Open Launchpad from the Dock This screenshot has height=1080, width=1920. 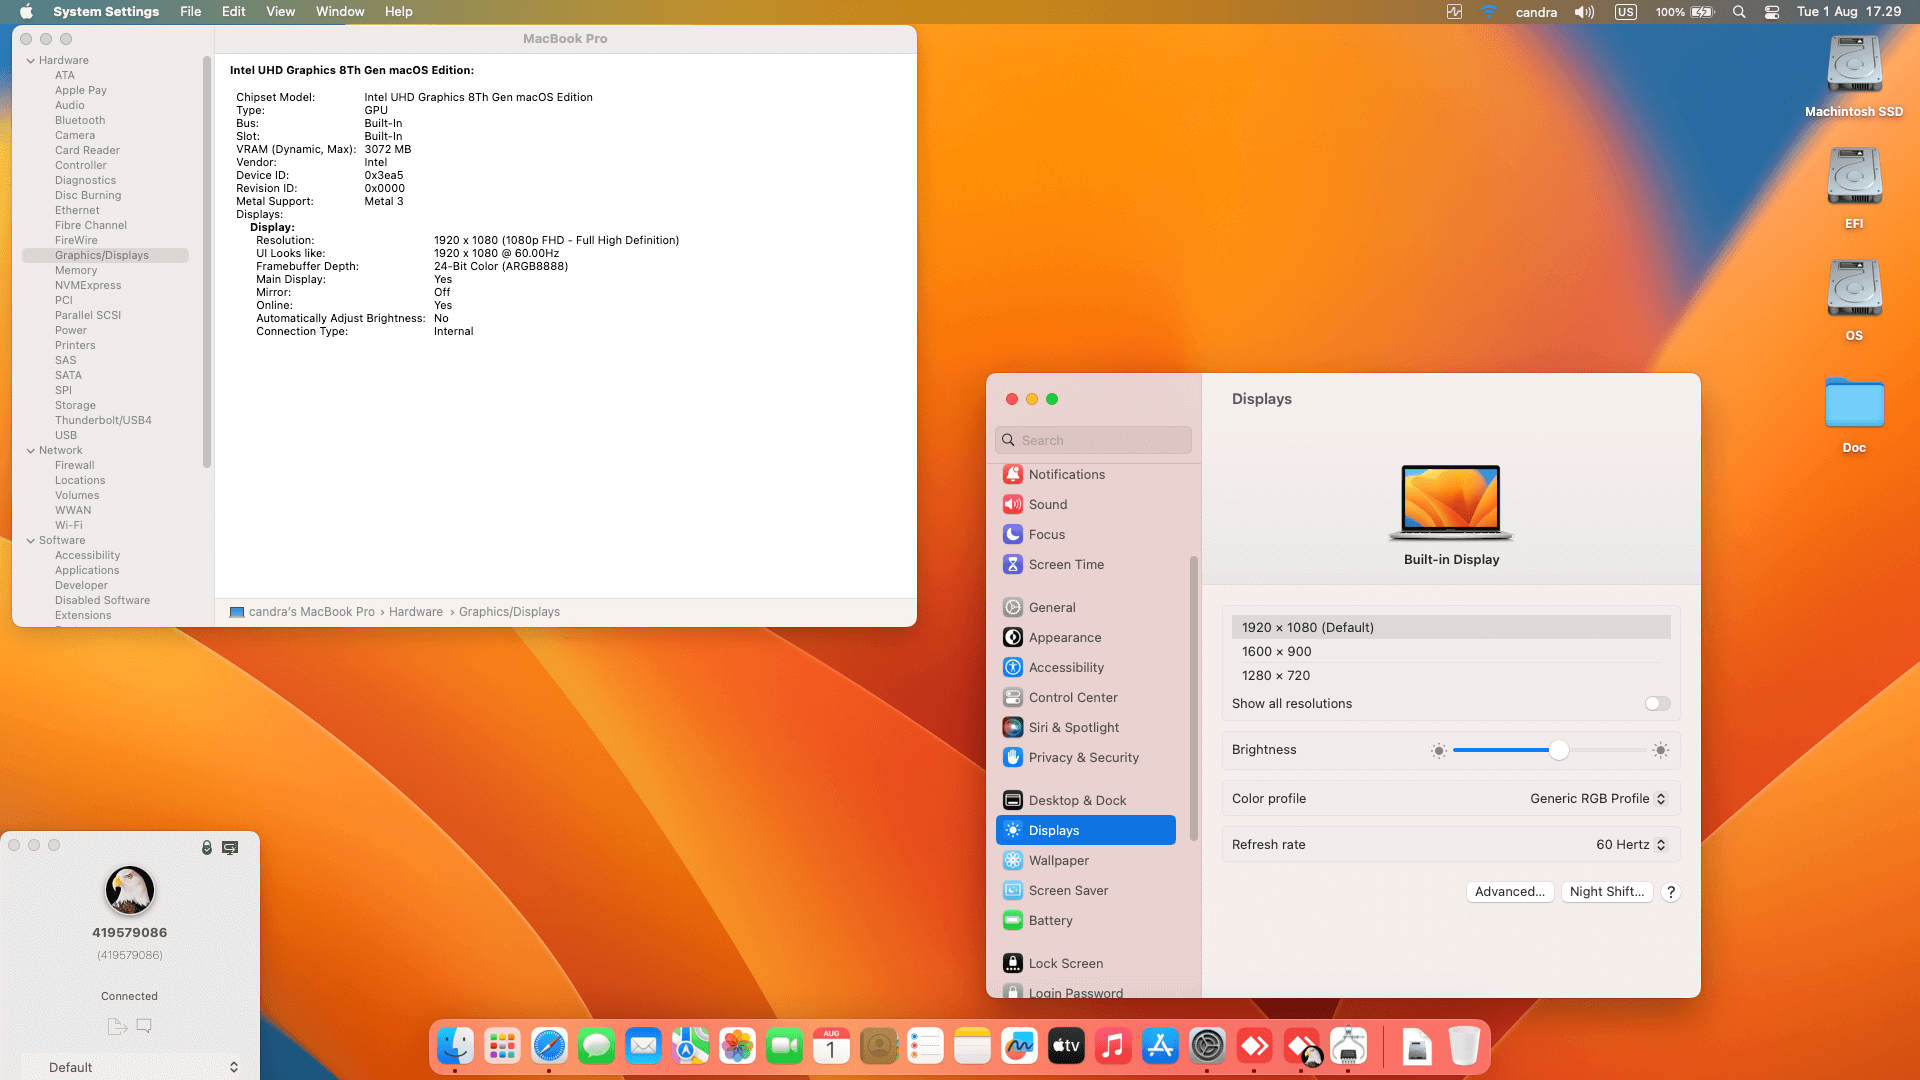tap(502, 1046)
